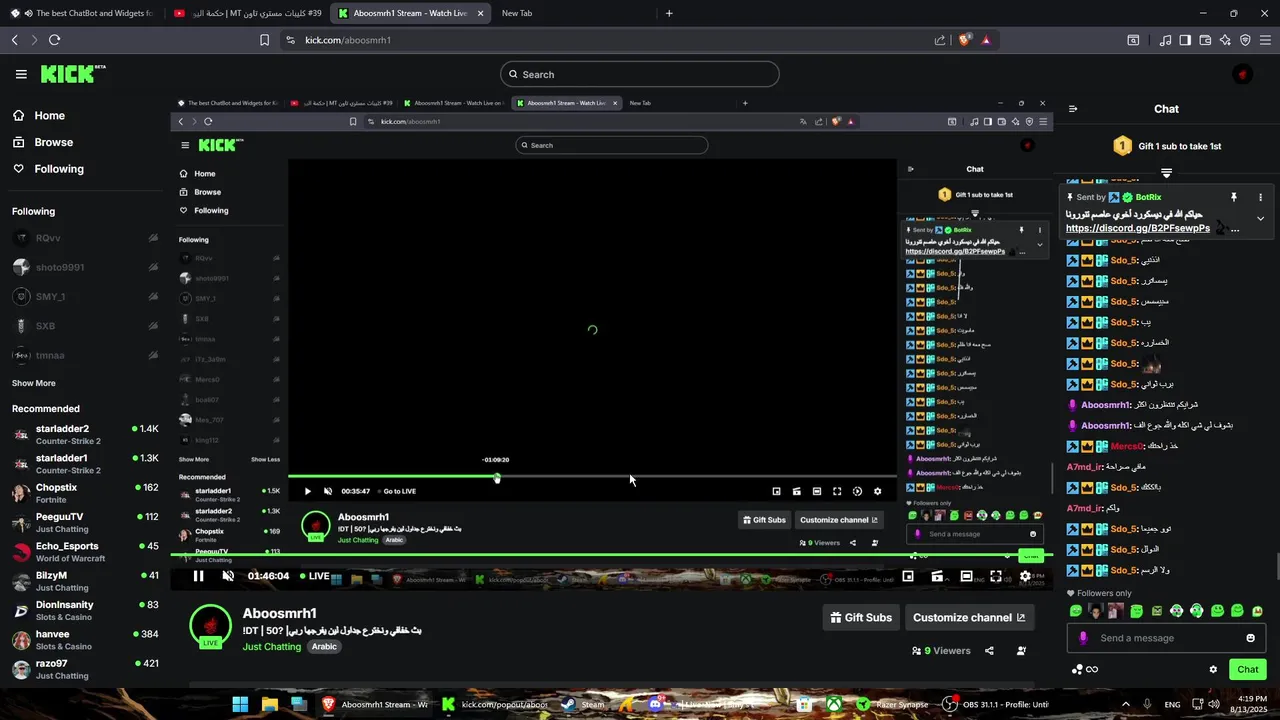
Task: Click the Kick Search box
Action: (640, 74)
